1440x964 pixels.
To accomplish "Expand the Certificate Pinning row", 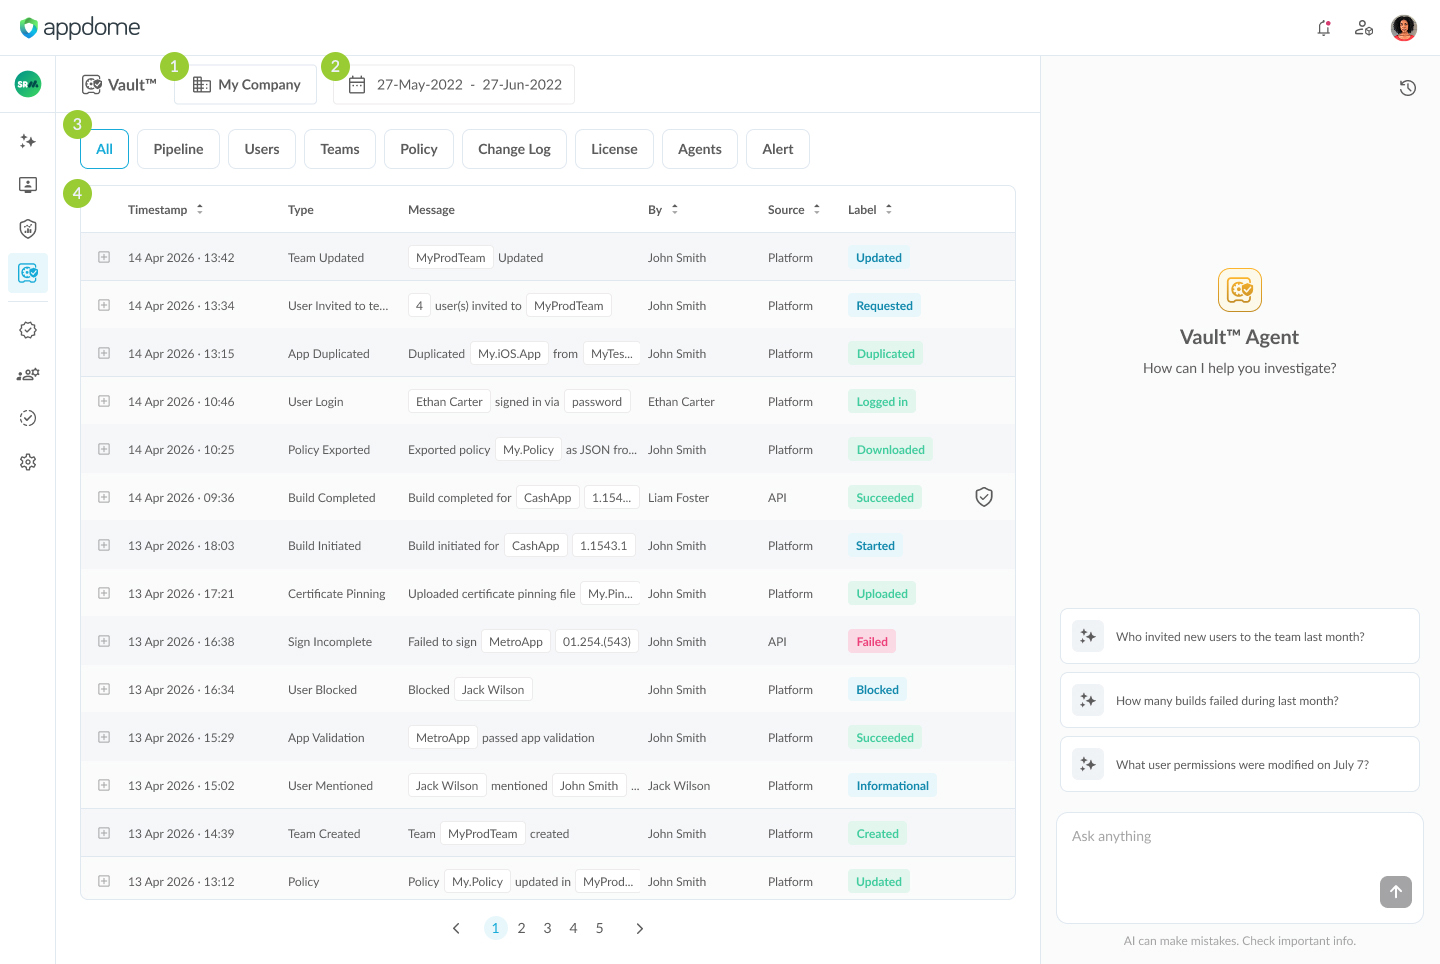I will [x=104, y=593].
